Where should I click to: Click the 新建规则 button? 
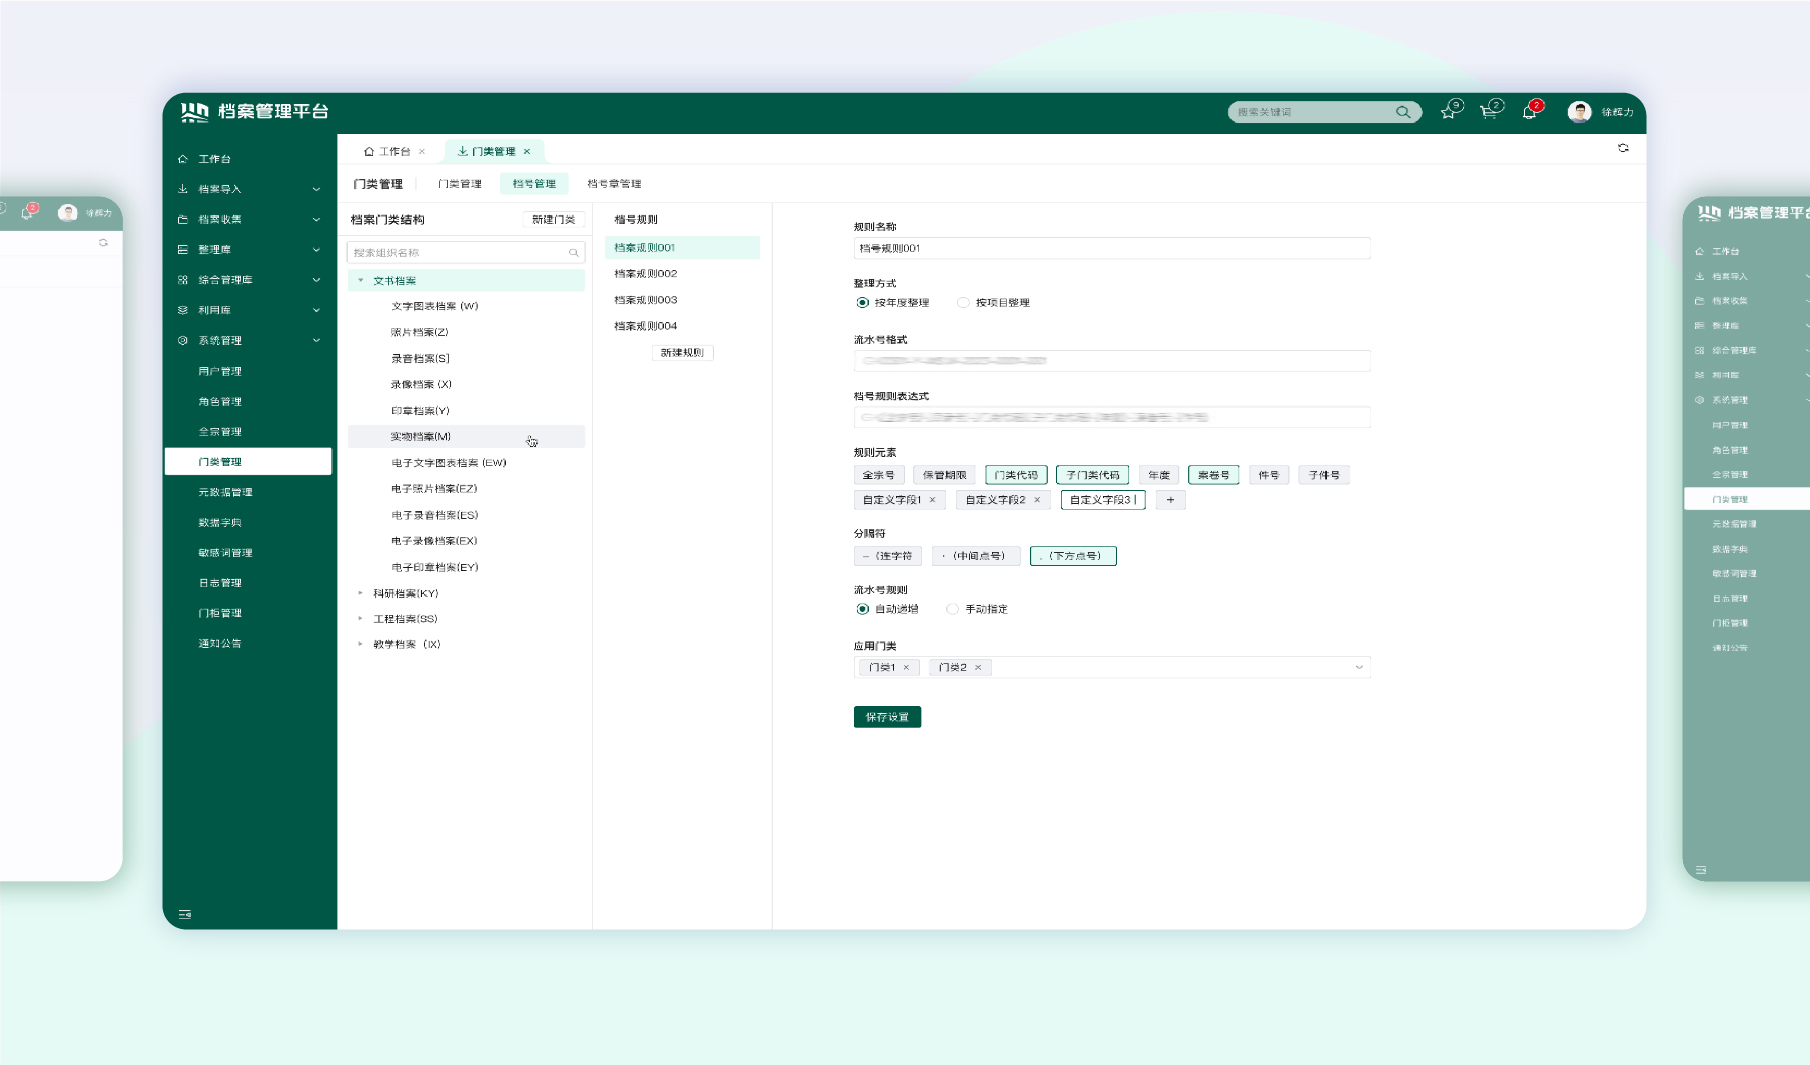click(682, 353)
